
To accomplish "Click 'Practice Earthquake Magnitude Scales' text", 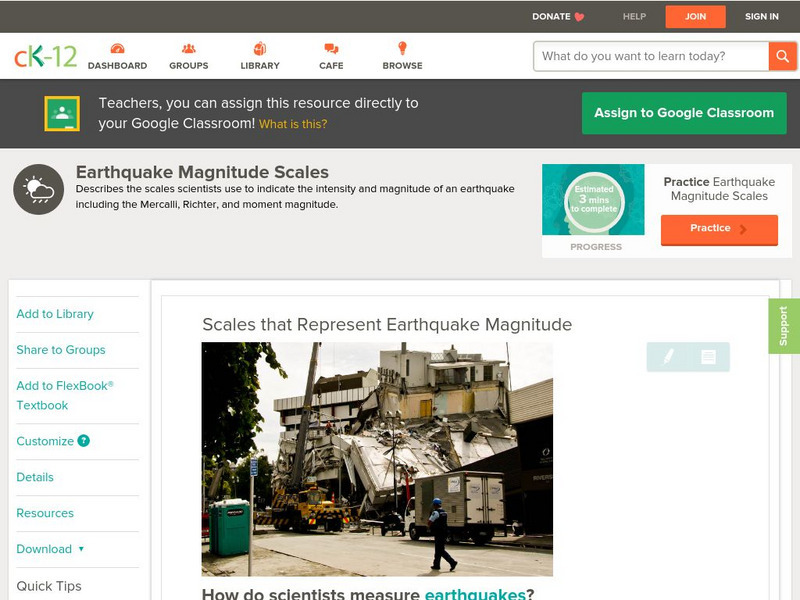I will pyautogui.click(x=719, y=189).
